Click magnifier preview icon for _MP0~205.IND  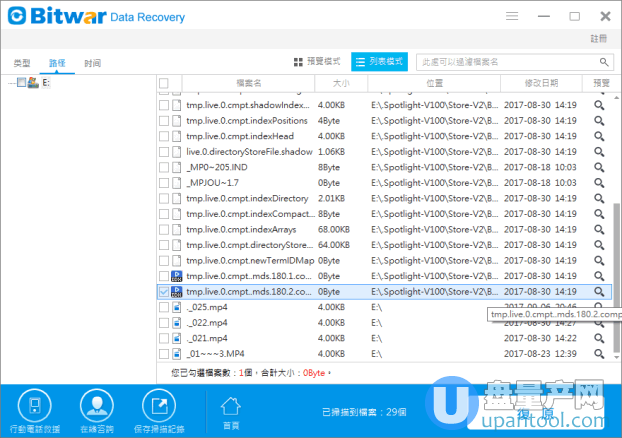pyautogui.click(x=600, y=167)
